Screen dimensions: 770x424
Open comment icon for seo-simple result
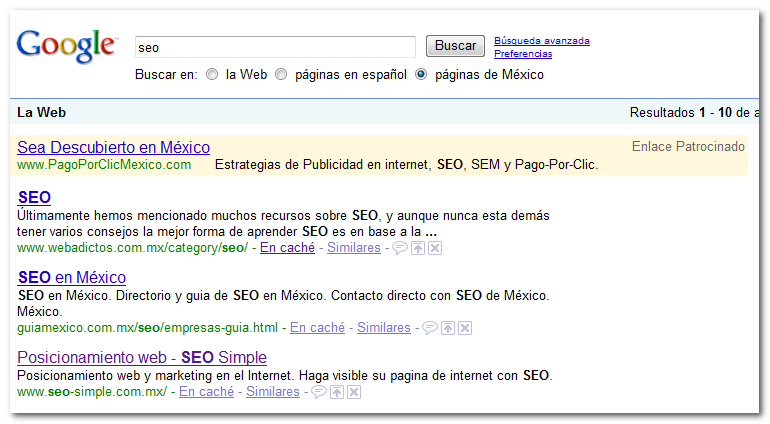(319, 392)
